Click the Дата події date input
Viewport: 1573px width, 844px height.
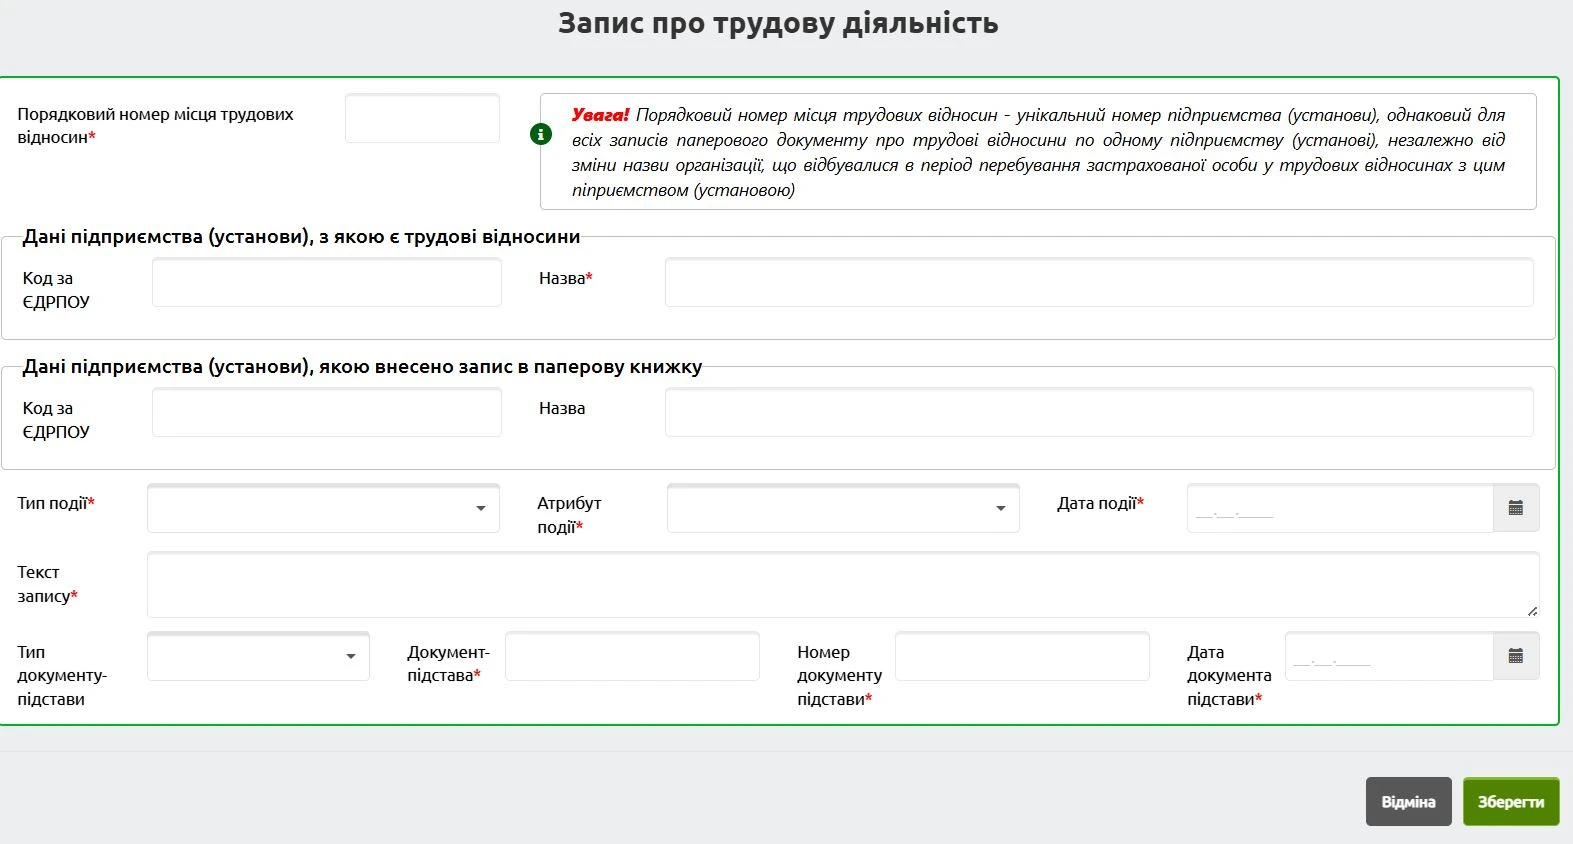point(1339,508)
